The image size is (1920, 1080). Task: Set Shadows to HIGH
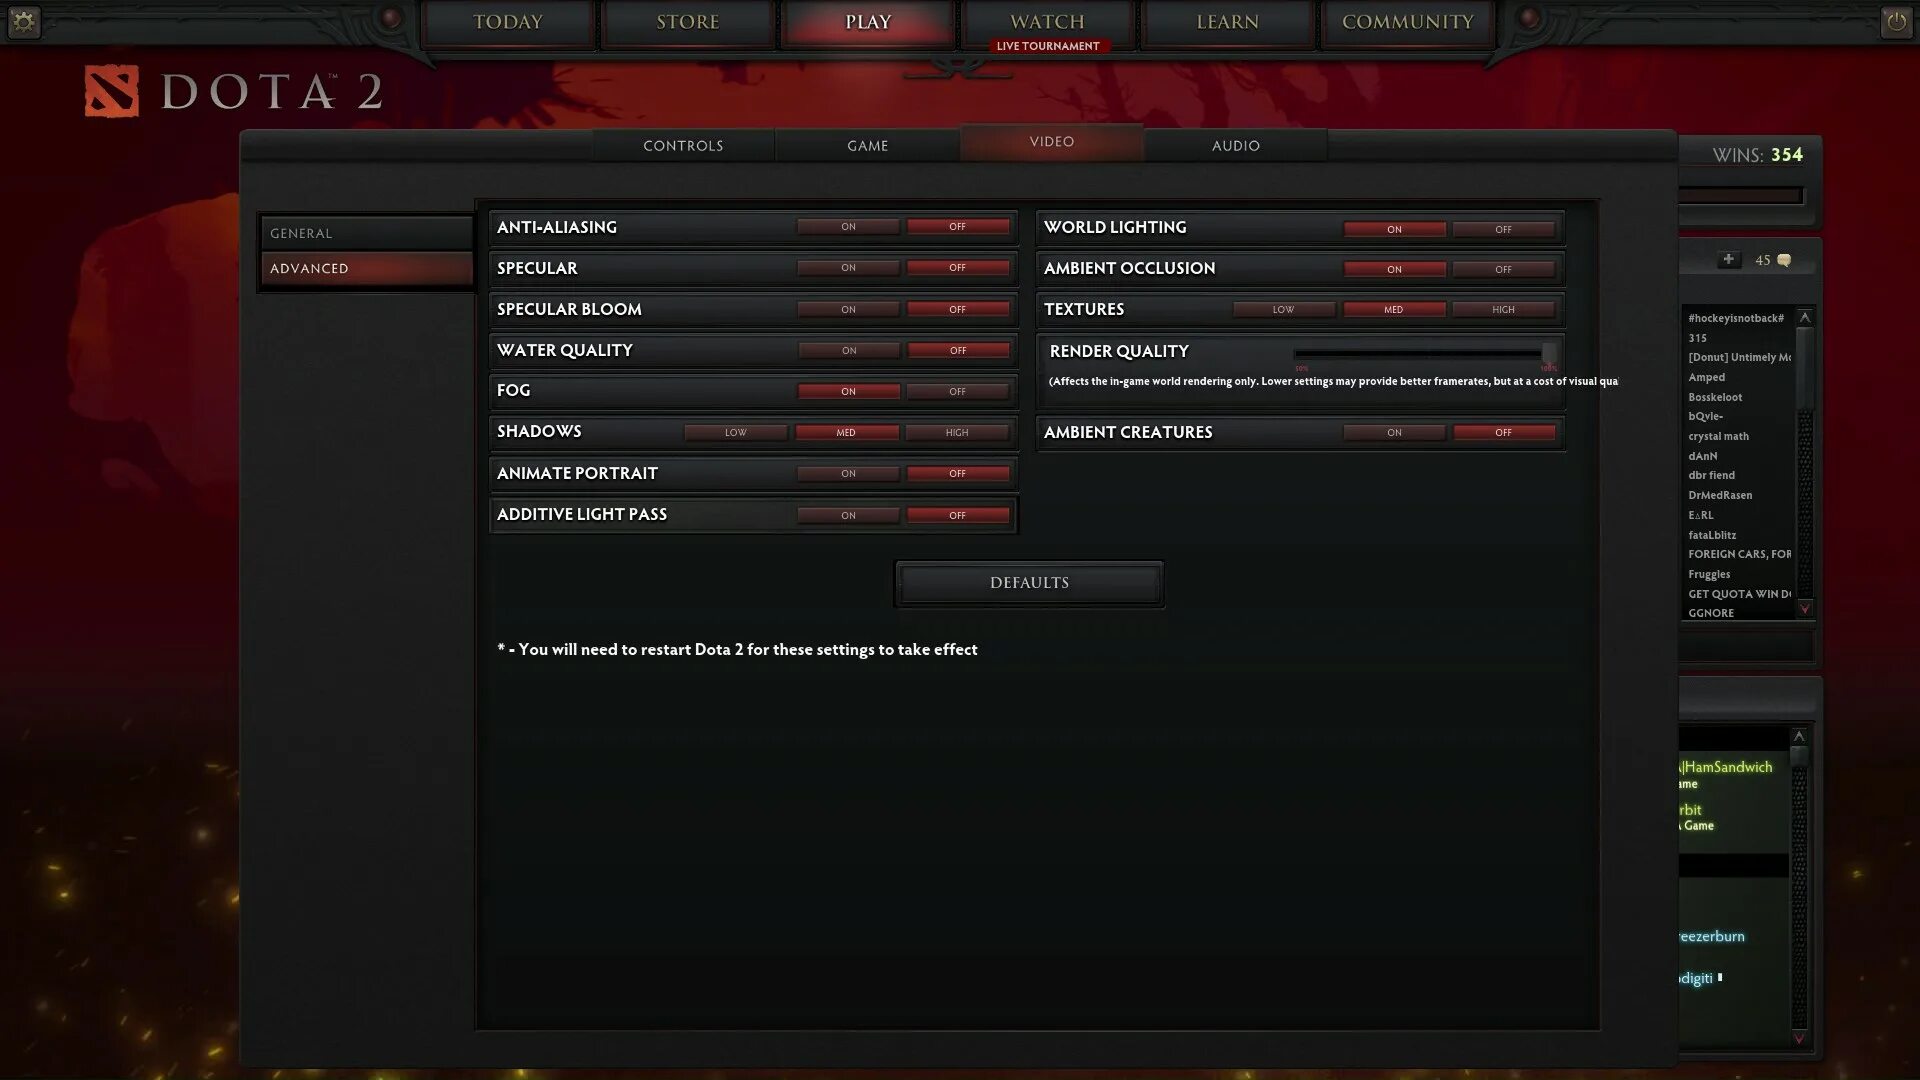957,433
